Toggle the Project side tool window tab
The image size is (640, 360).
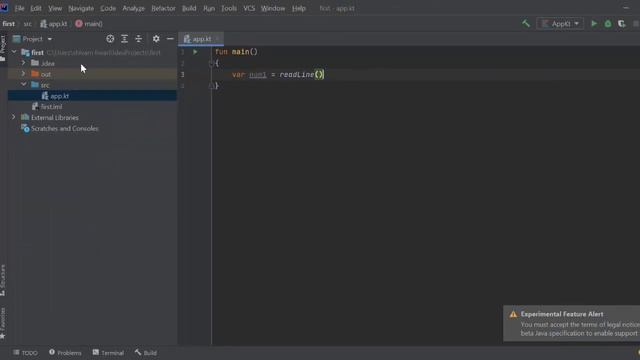tap(3, 48)
